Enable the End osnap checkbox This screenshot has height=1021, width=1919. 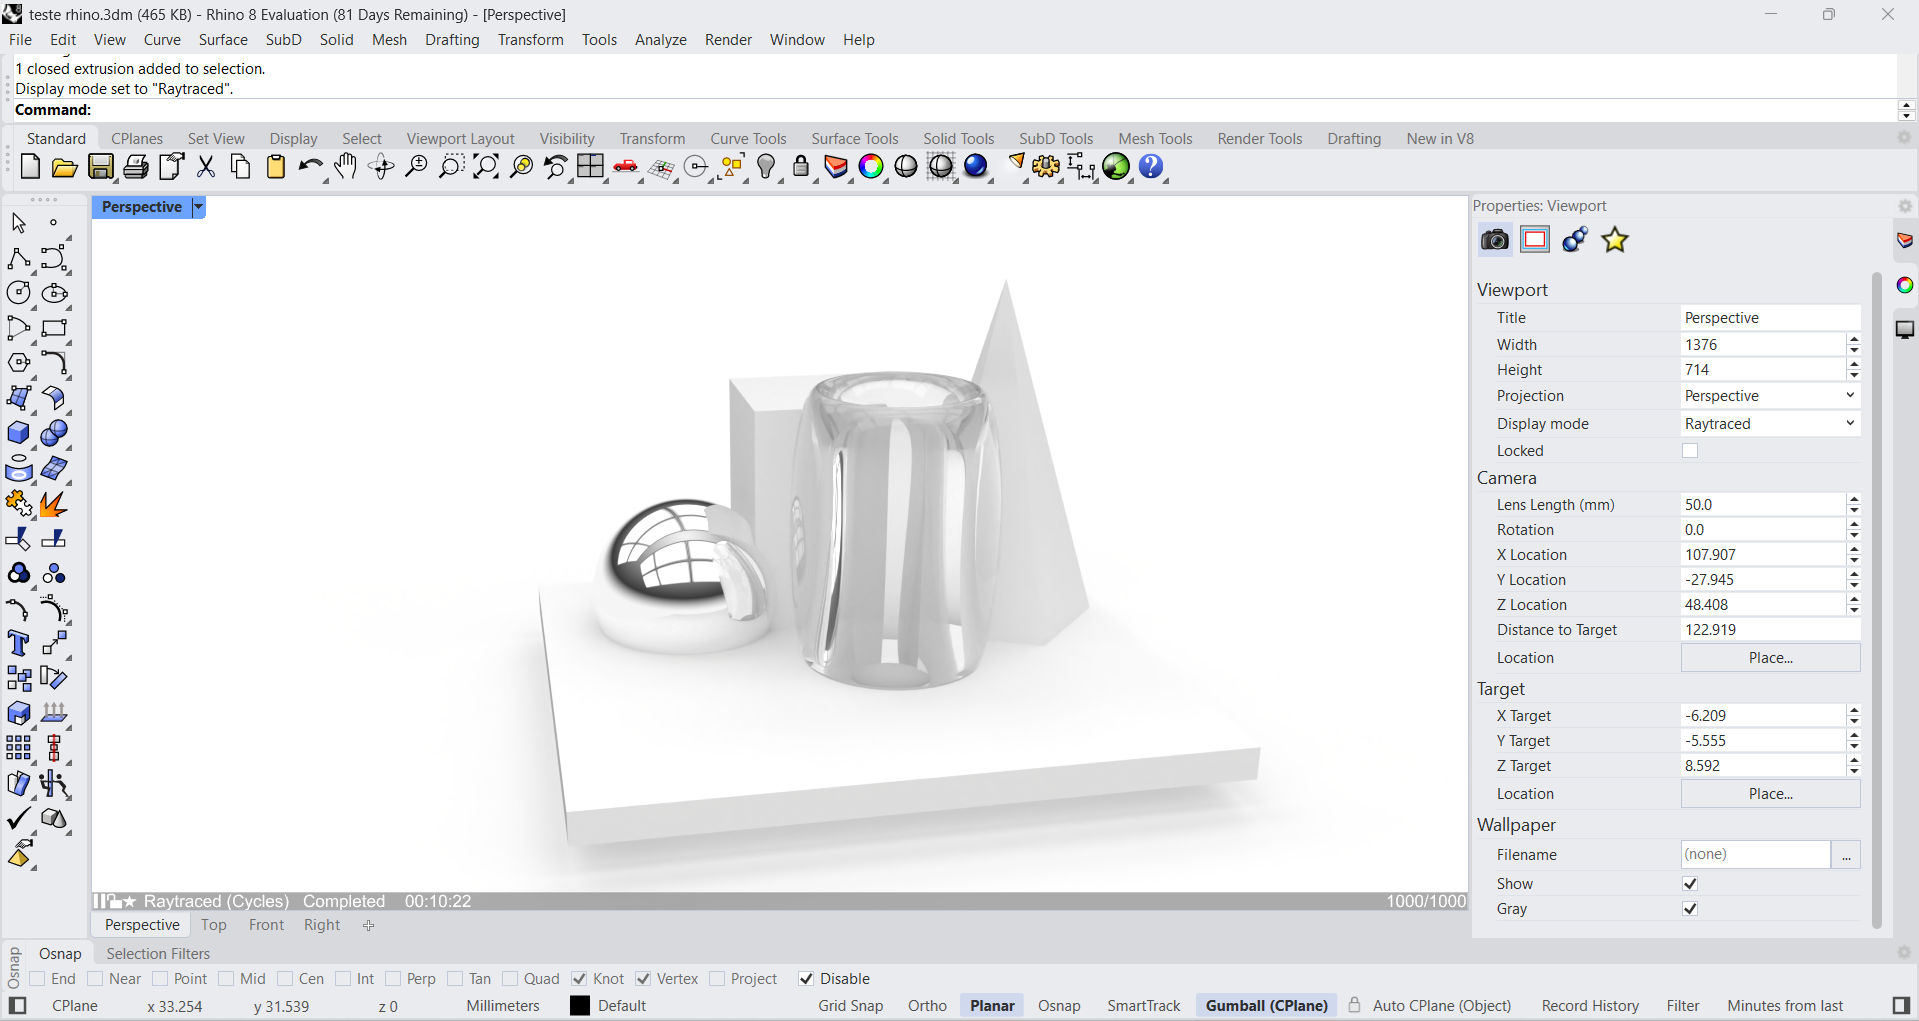(x=38, y=979)
